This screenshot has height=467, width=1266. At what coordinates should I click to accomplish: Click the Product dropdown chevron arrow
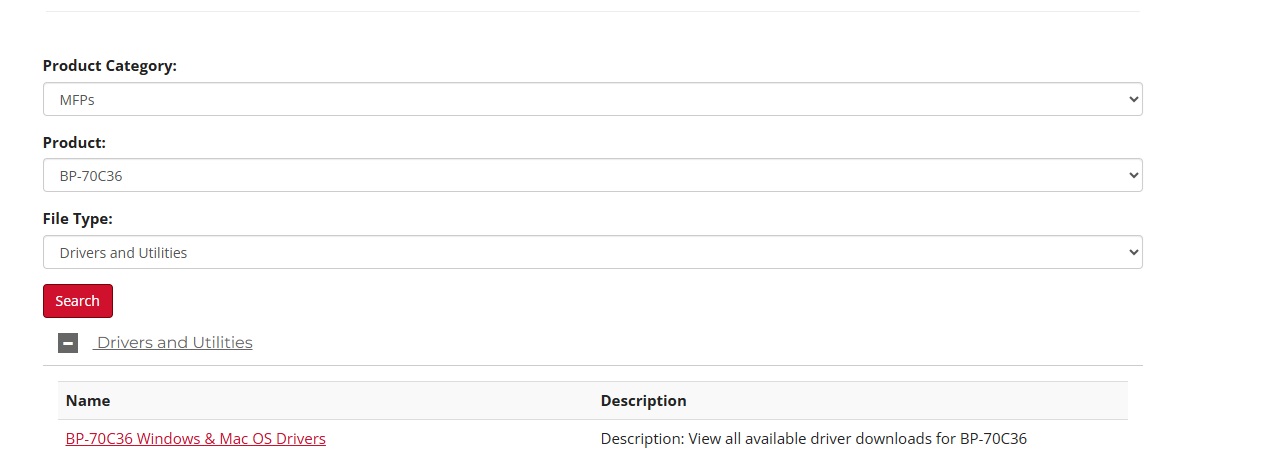click(x=1133, y=175)
